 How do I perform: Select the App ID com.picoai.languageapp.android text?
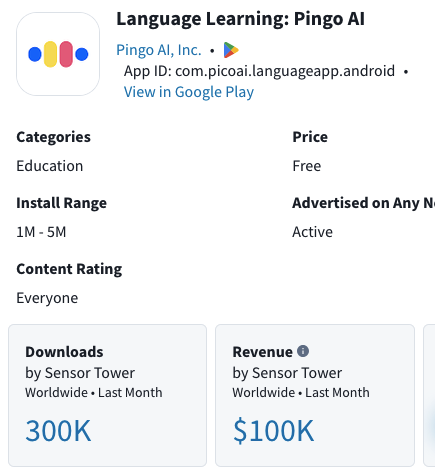coord(259,71)
